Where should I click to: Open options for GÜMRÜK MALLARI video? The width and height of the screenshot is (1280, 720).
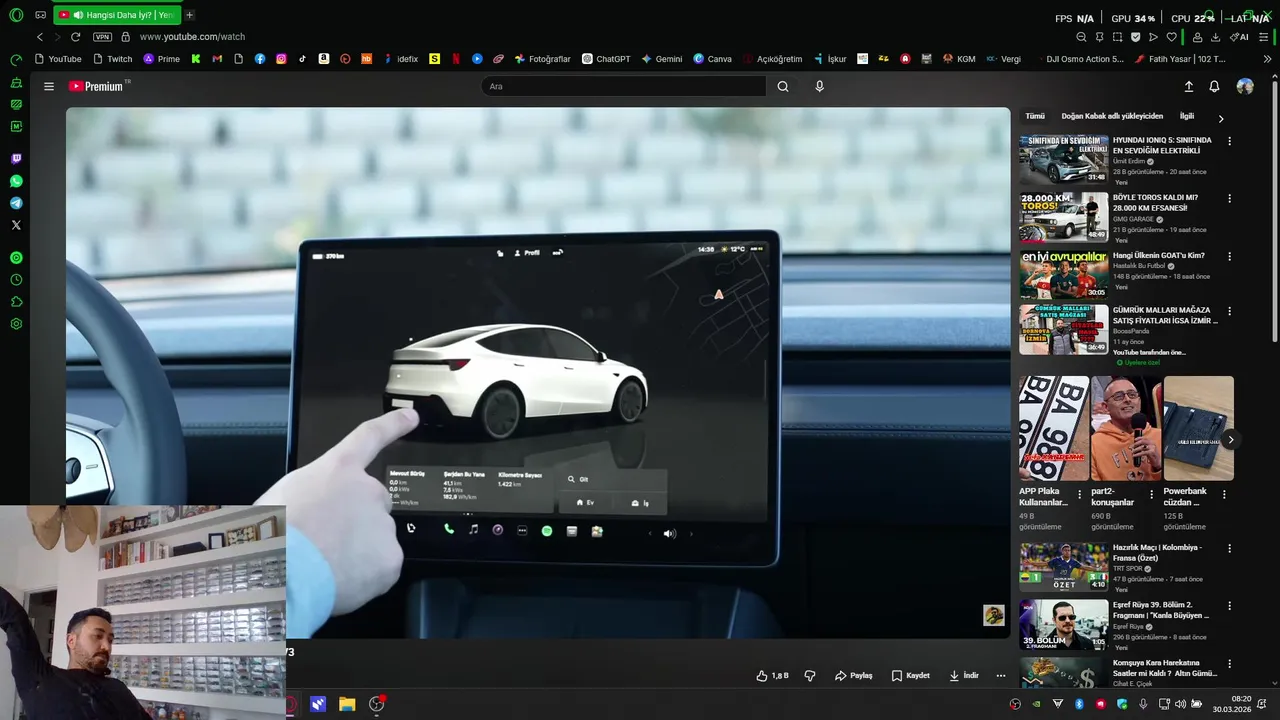point(1229,311)
